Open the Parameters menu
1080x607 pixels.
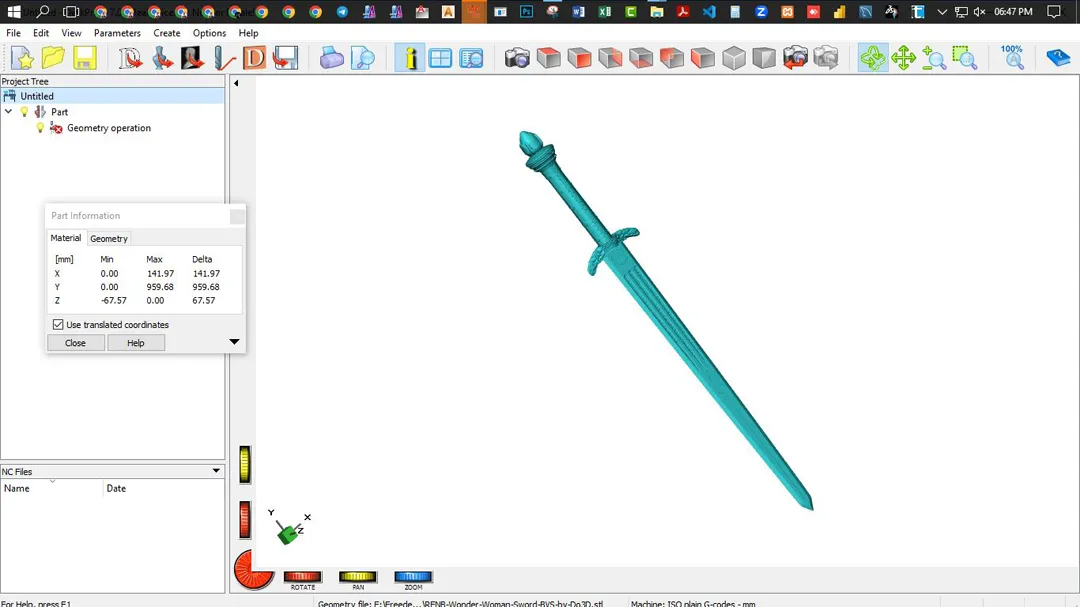click(x=117, y=33)
